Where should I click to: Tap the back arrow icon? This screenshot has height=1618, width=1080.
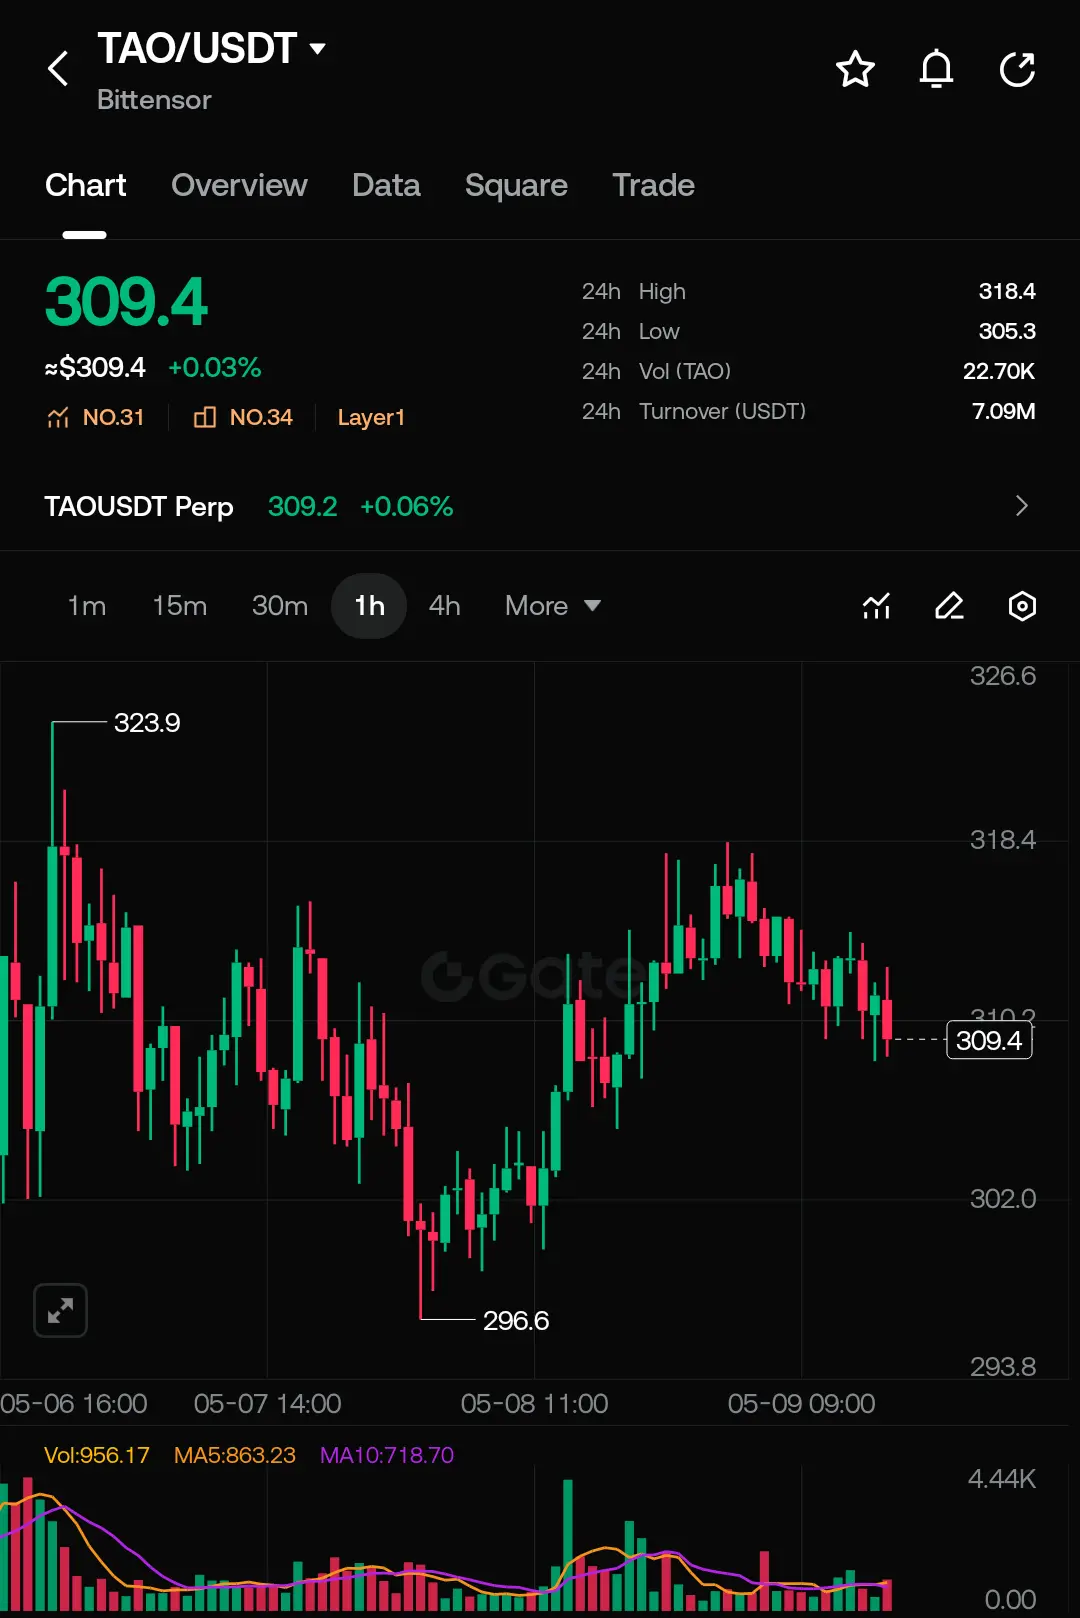59,69
